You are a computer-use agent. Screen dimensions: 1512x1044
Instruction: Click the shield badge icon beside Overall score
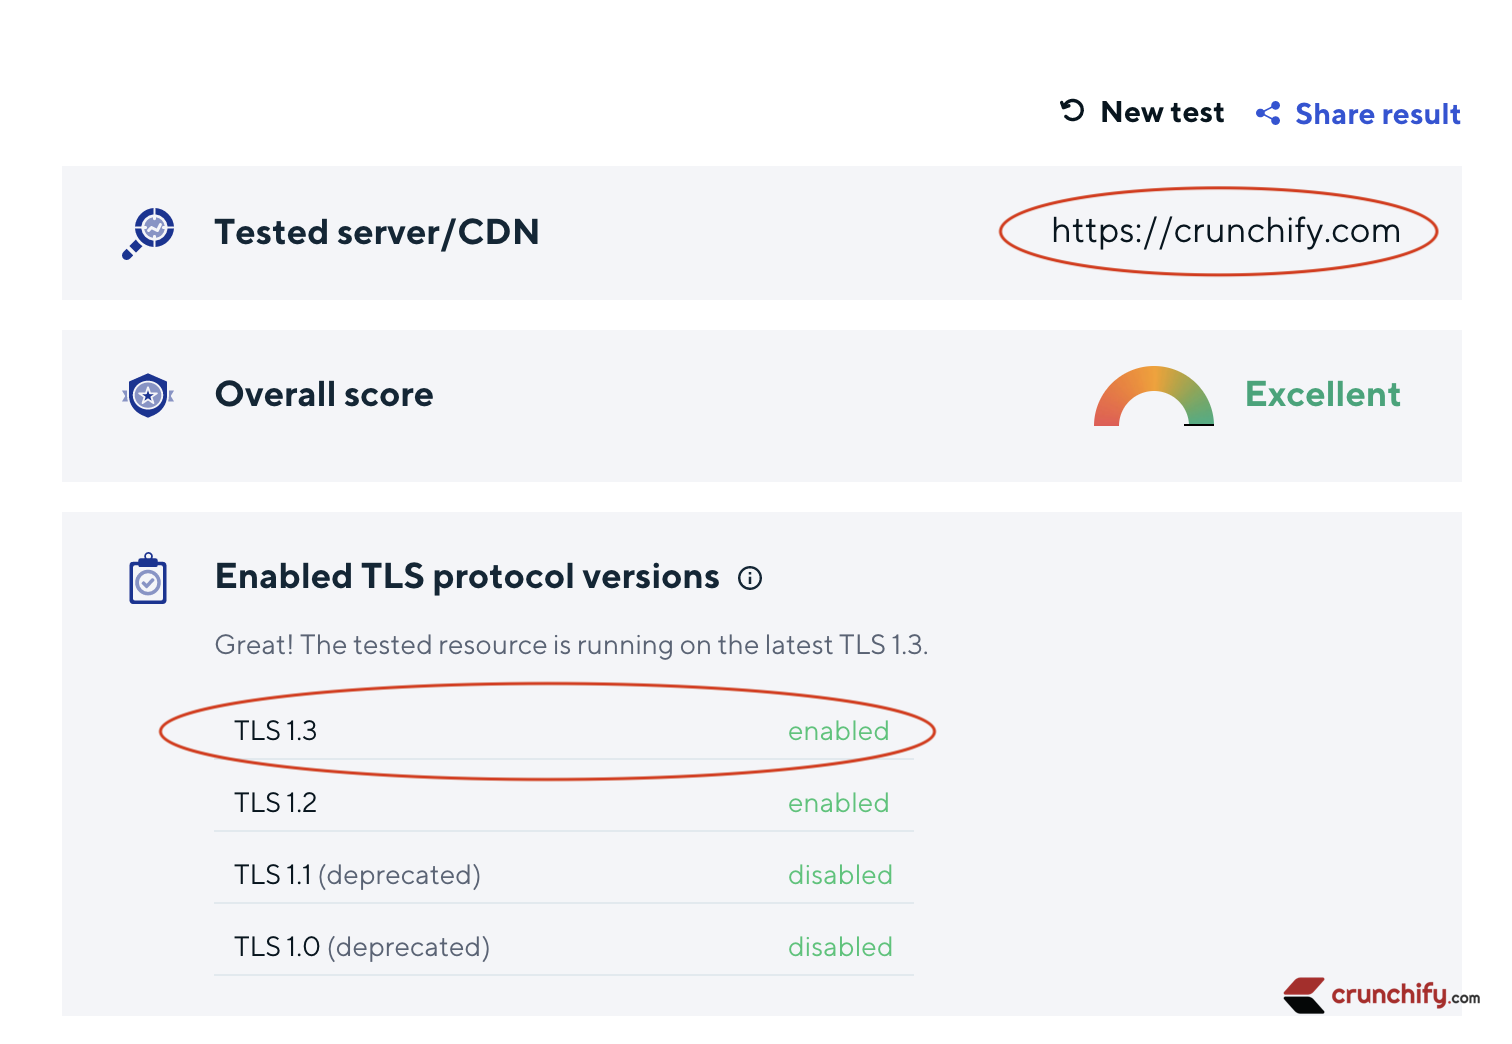tap(148, 395)
